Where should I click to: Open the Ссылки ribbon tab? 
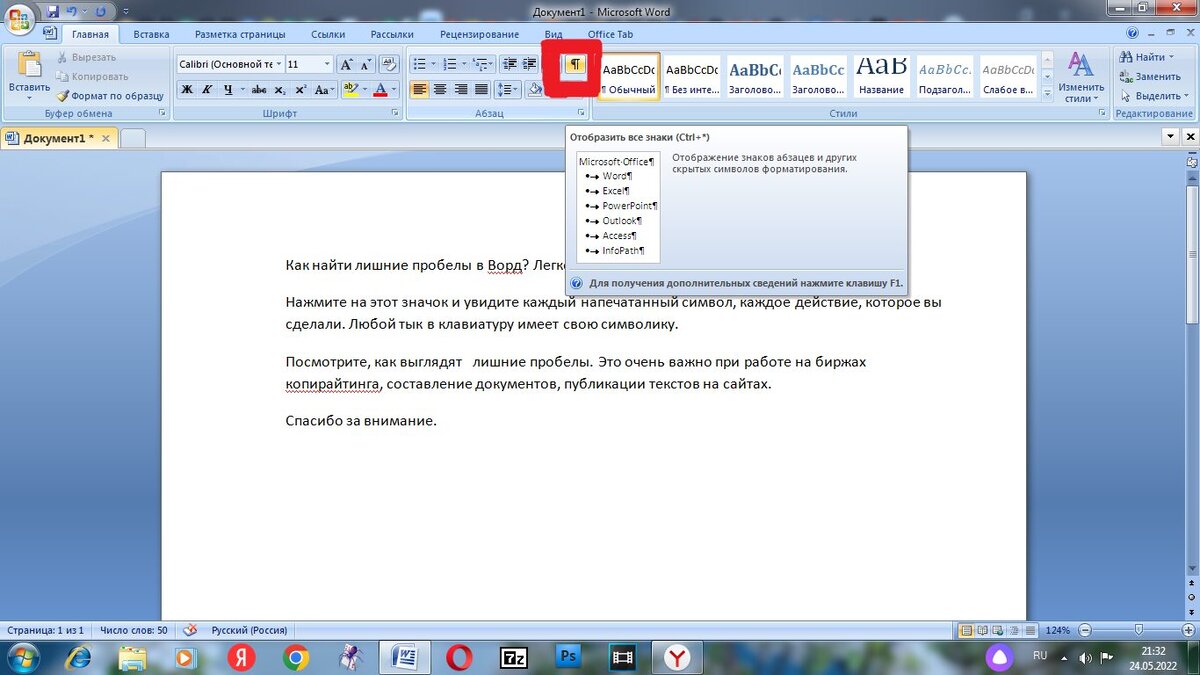coord(328,34)
